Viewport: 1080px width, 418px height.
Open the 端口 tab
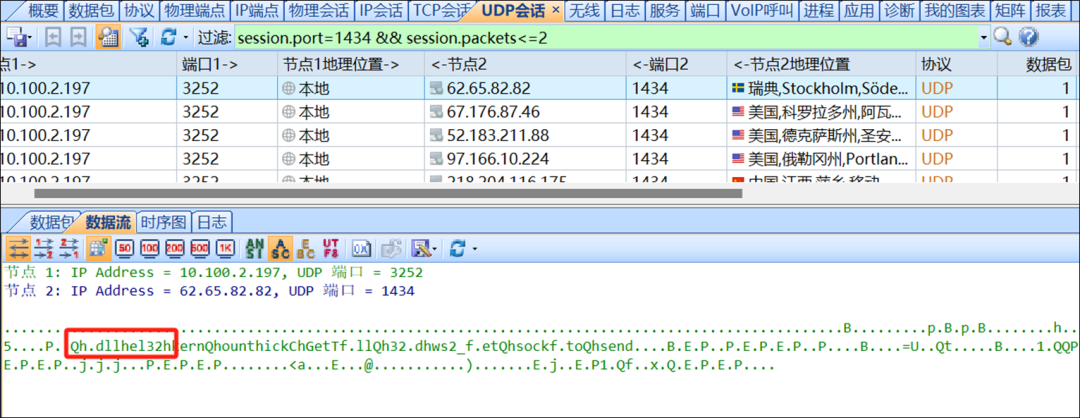(x=705, y=10)
